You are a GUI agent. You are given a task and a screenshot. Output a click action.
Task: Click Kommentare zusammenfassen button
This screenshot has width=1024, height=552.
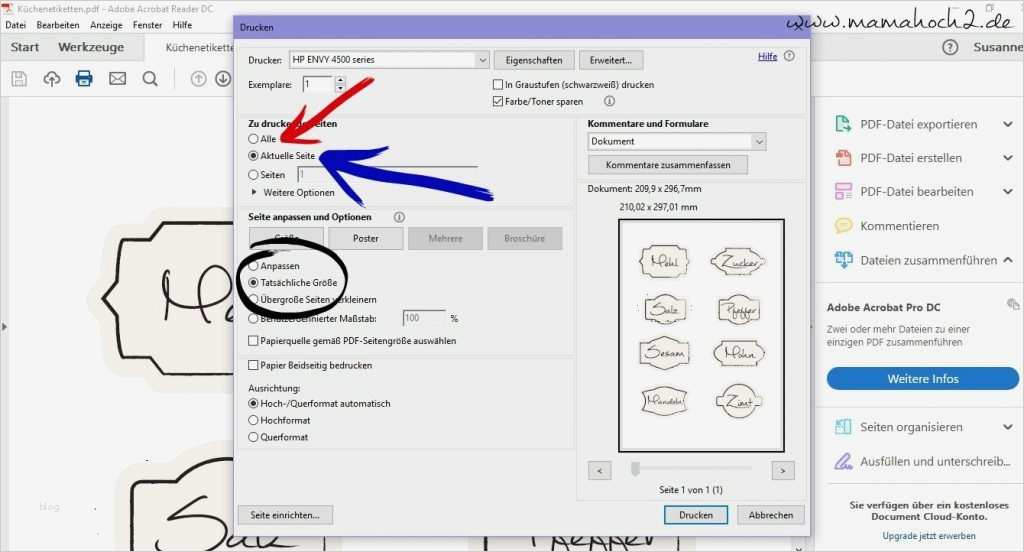[x=668, y=165]
